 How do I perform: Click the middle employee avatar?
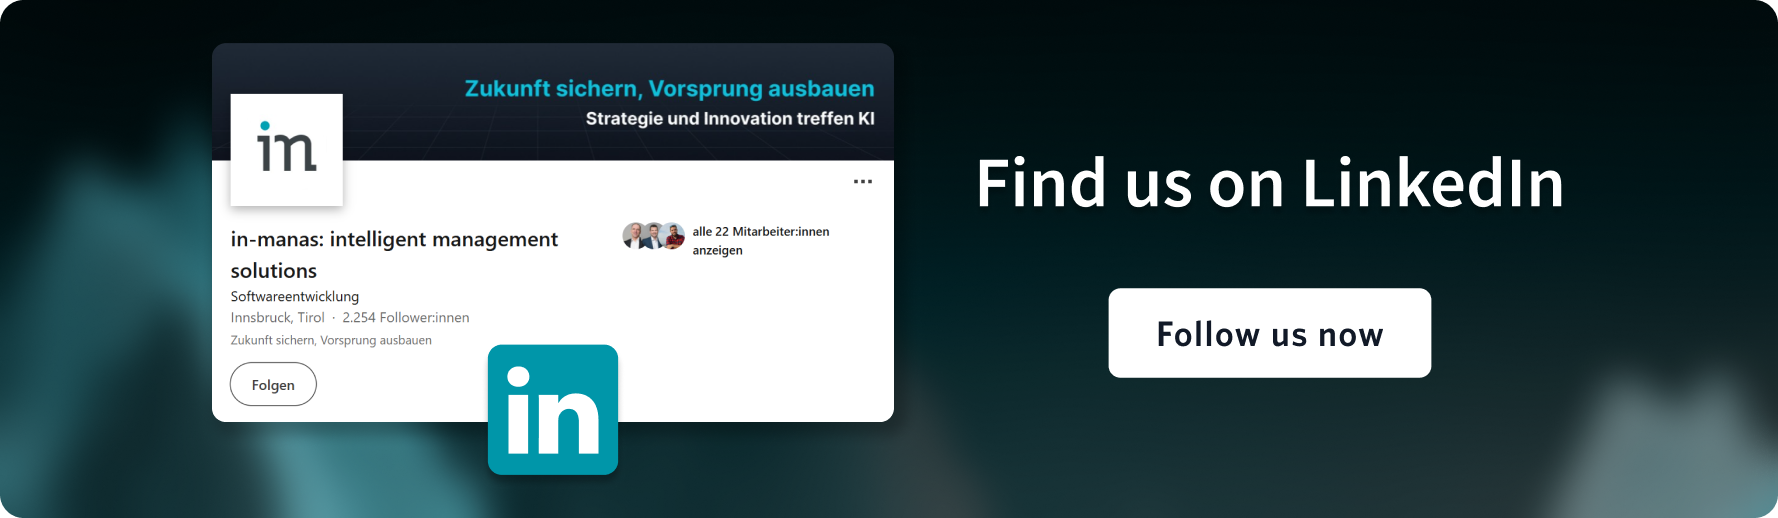[x=654, y=236]
